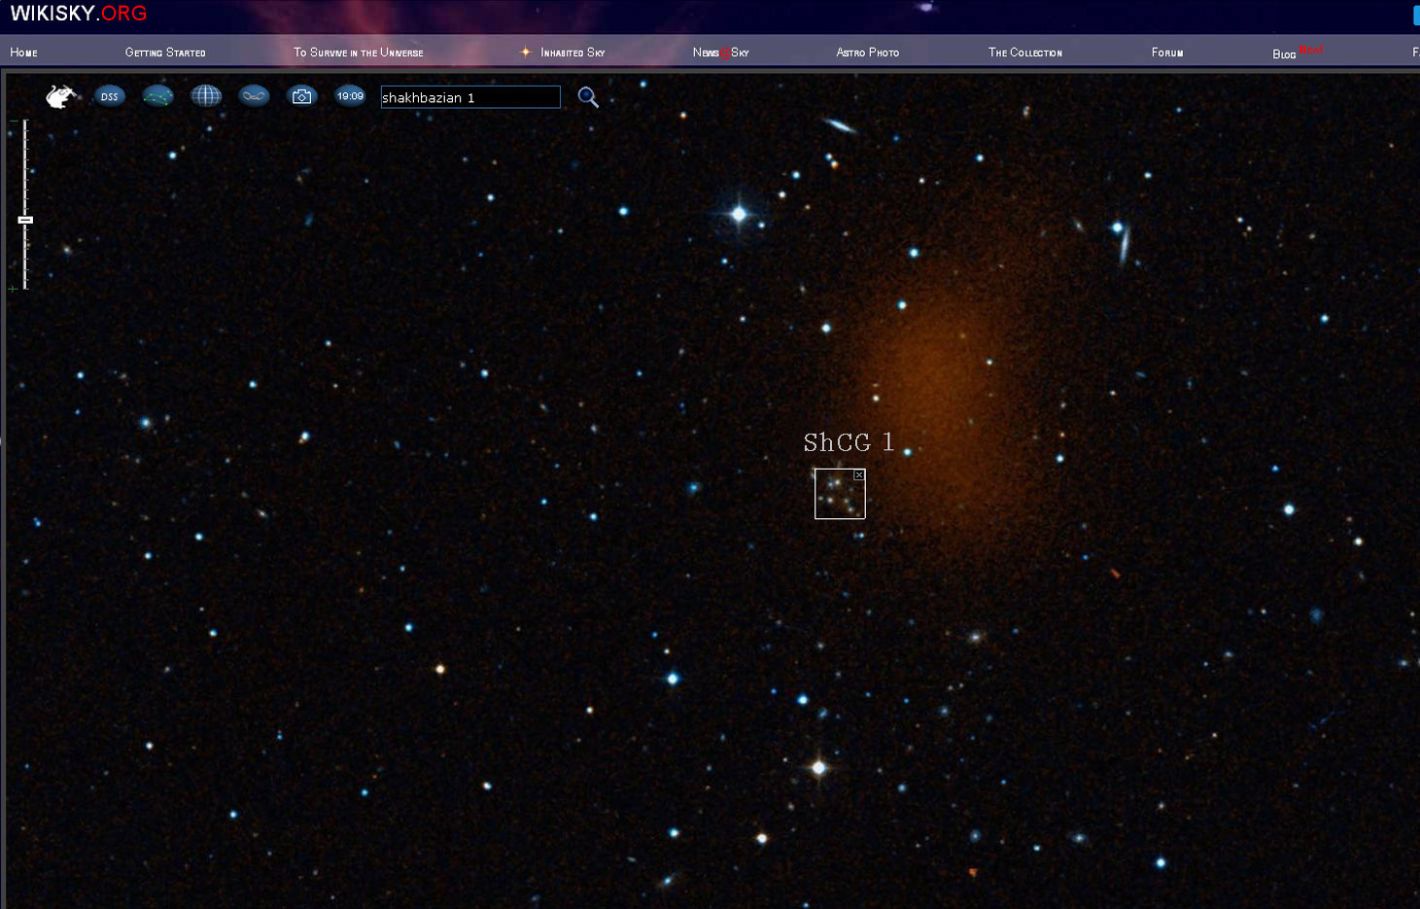The width and height of the screenshot is (1420, 909).
Task: Close the ShCG 1 selection box
Action: click(x=859, y=475)
